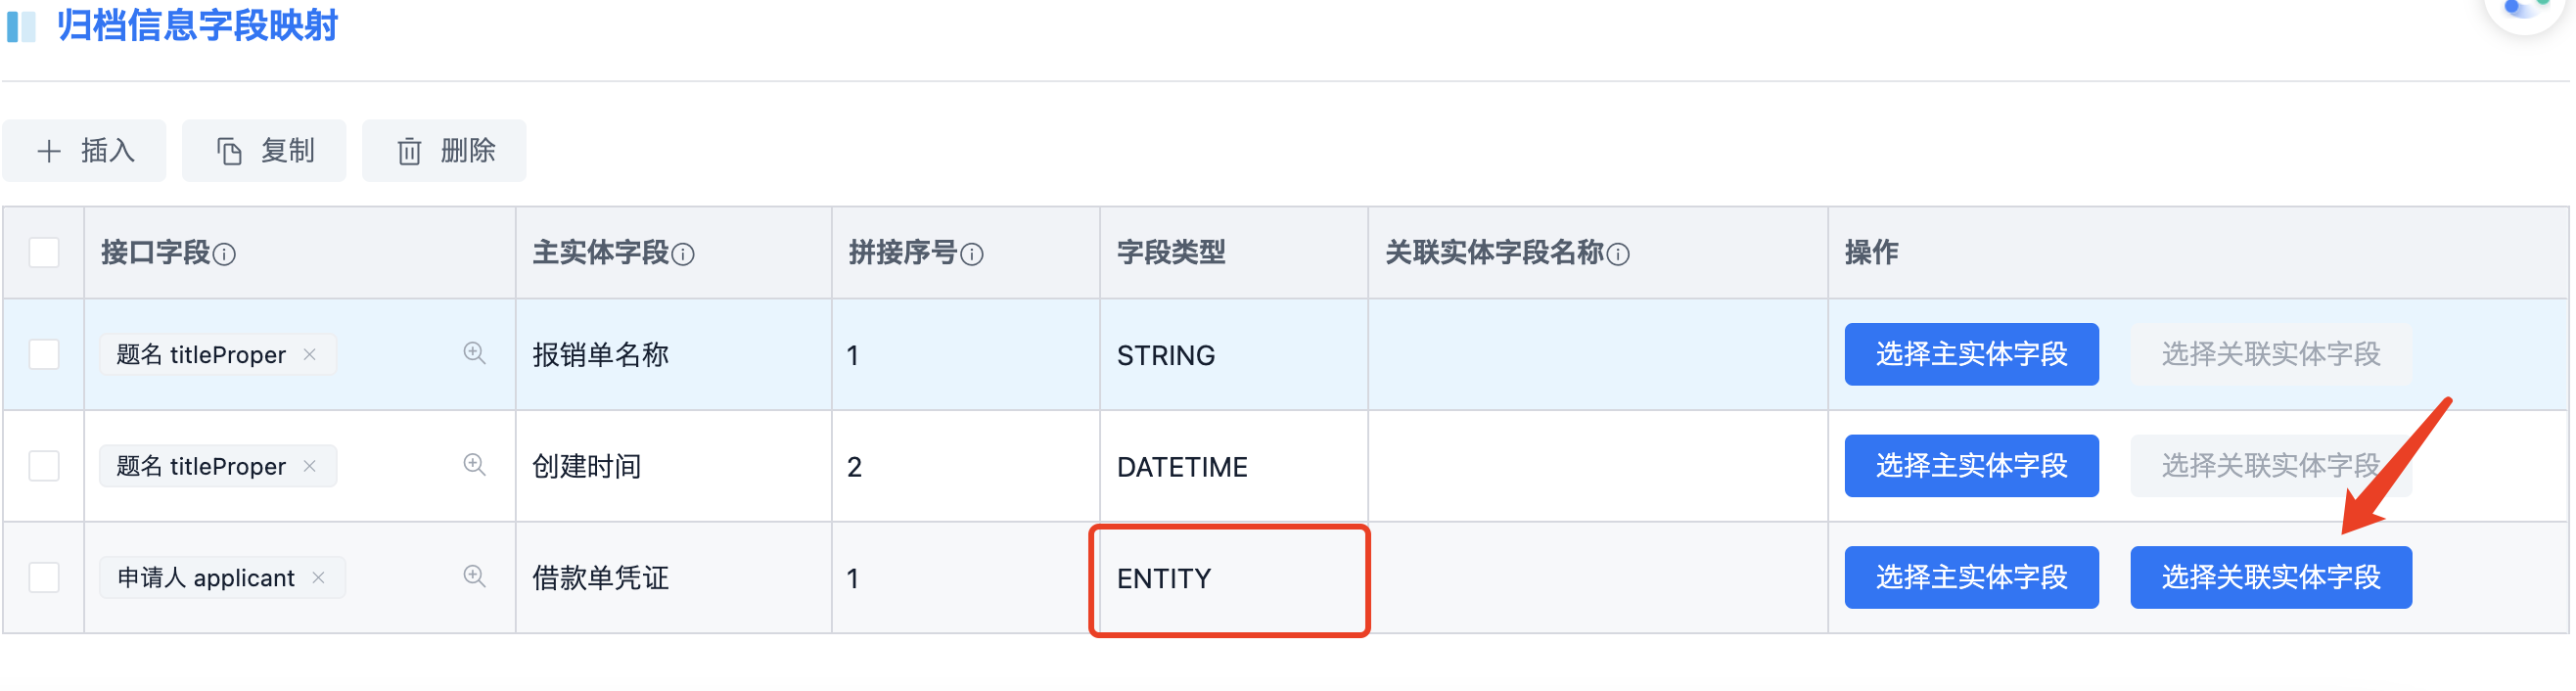The height and width of the screenshot is (691, 2576).
Task: Show info tooltip beside 主实体字段 header
Action: [683, 255]
